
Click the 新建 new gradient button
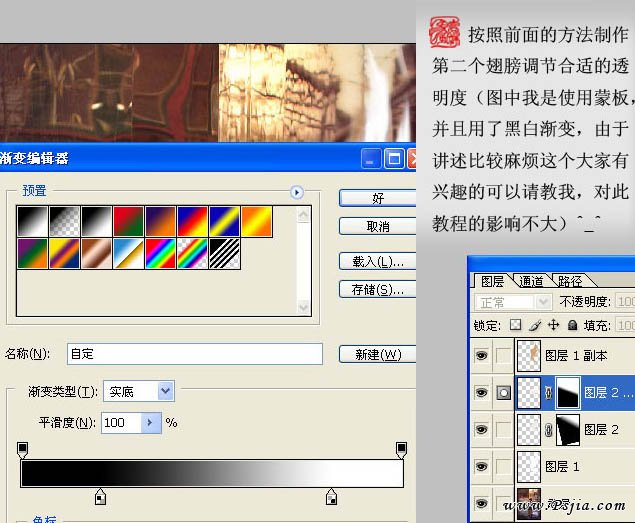pos(377,355)
